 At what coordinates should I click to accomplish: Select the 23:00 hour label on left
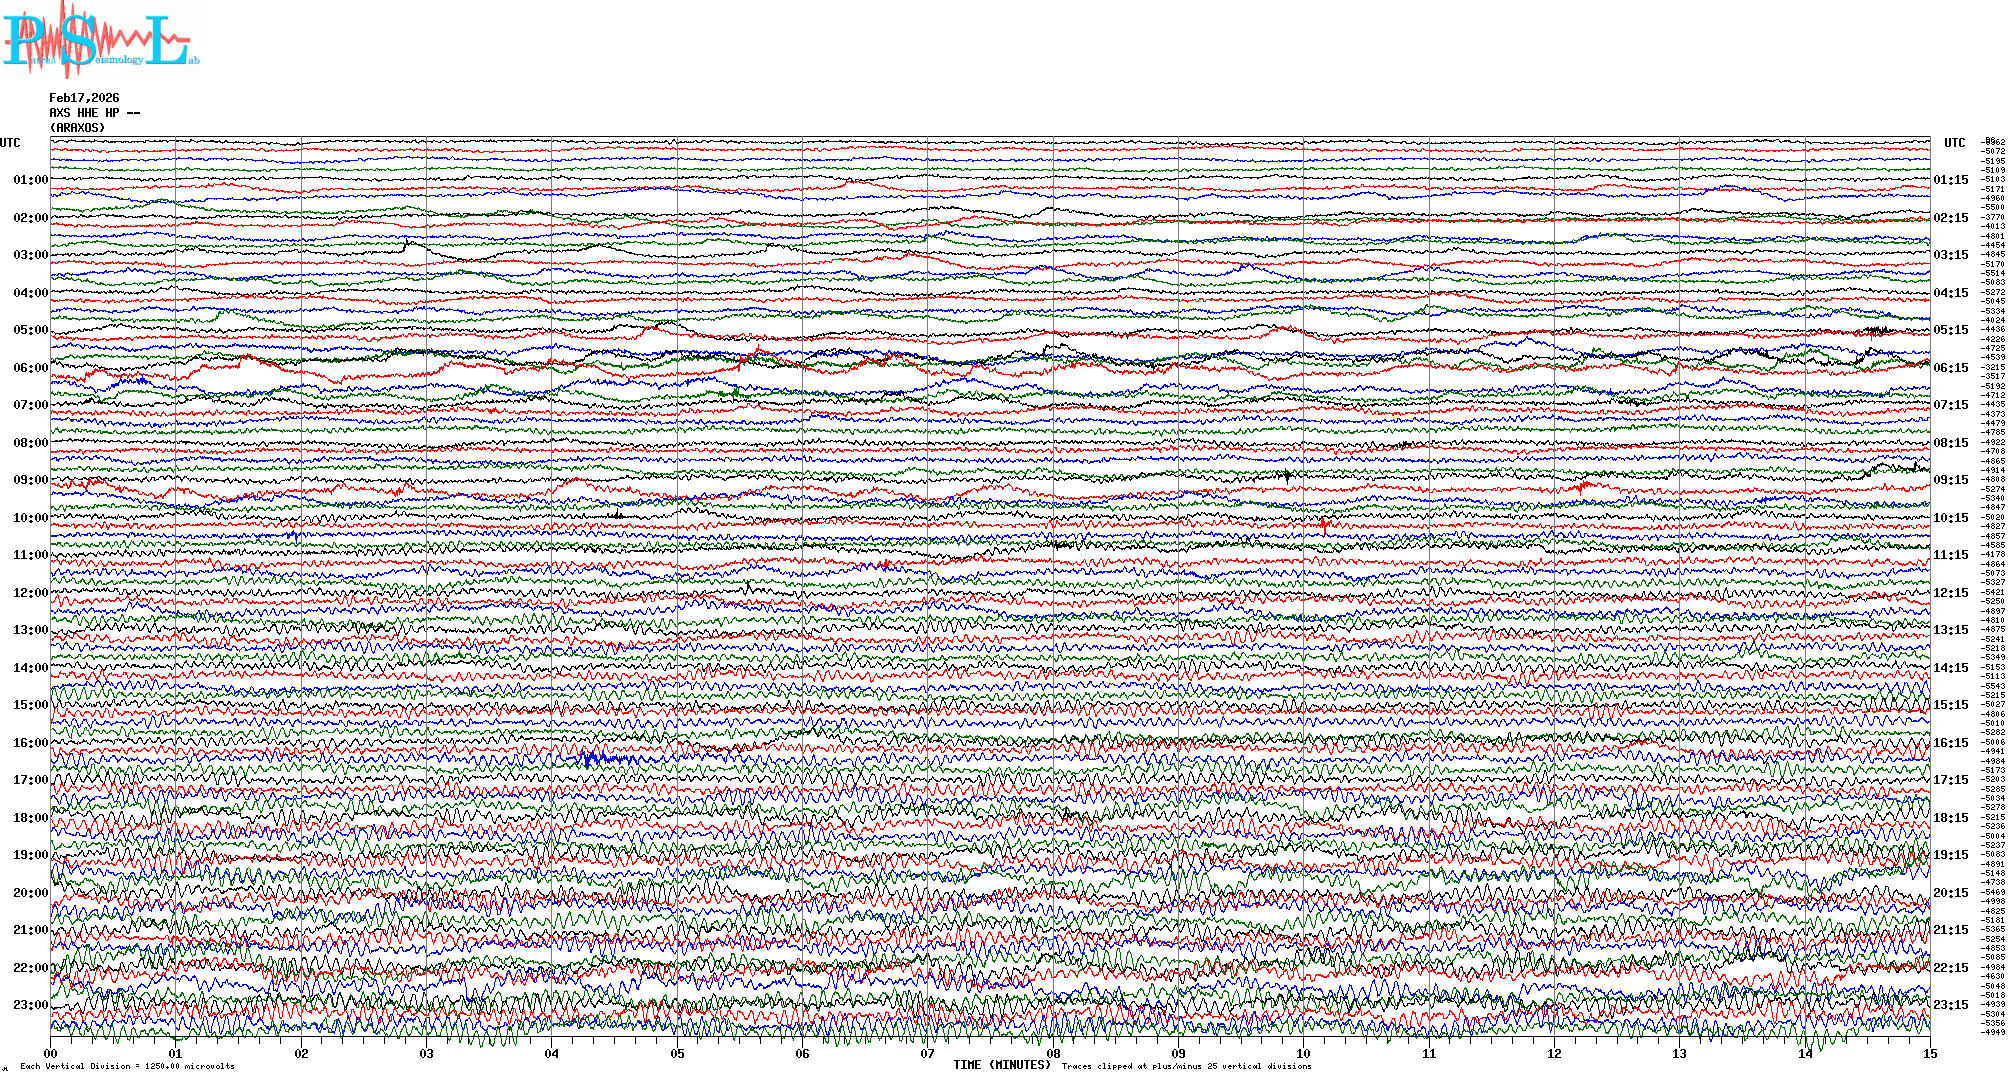tap(30, 1005)
